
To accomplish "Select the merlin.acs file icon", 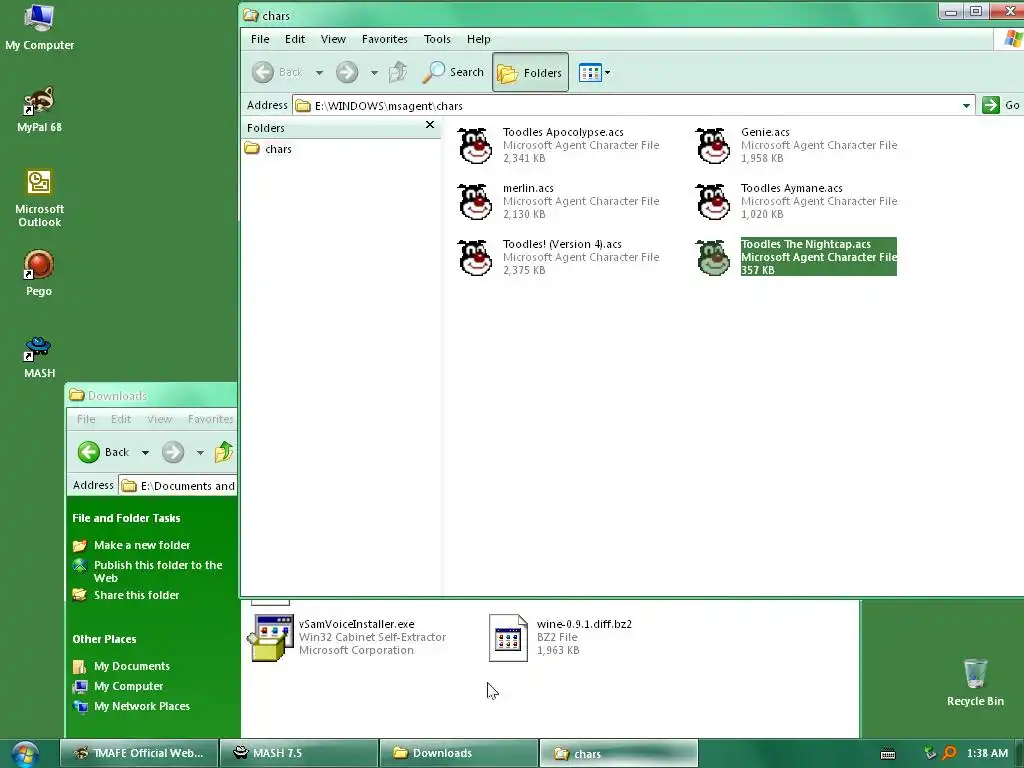I will (475, 201).
